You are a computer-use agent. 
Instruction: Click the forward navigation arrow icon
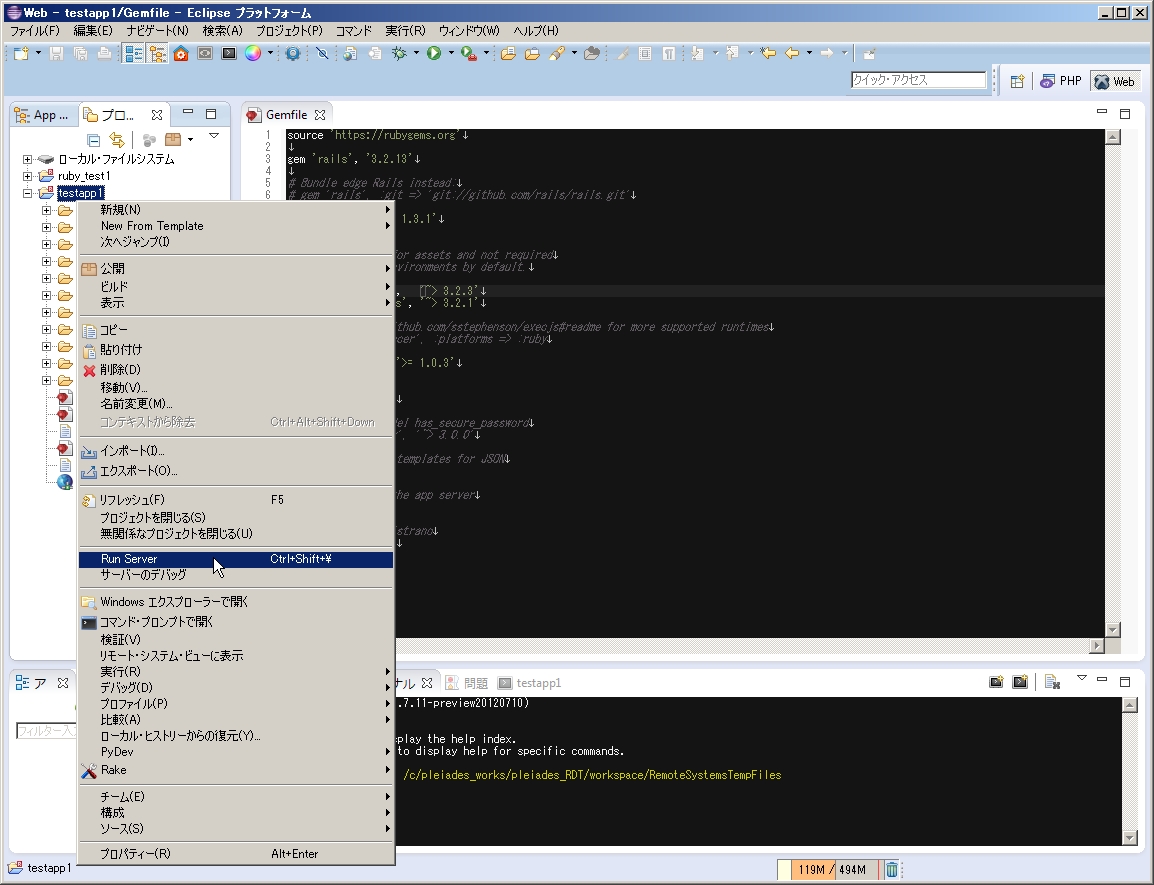826,53
